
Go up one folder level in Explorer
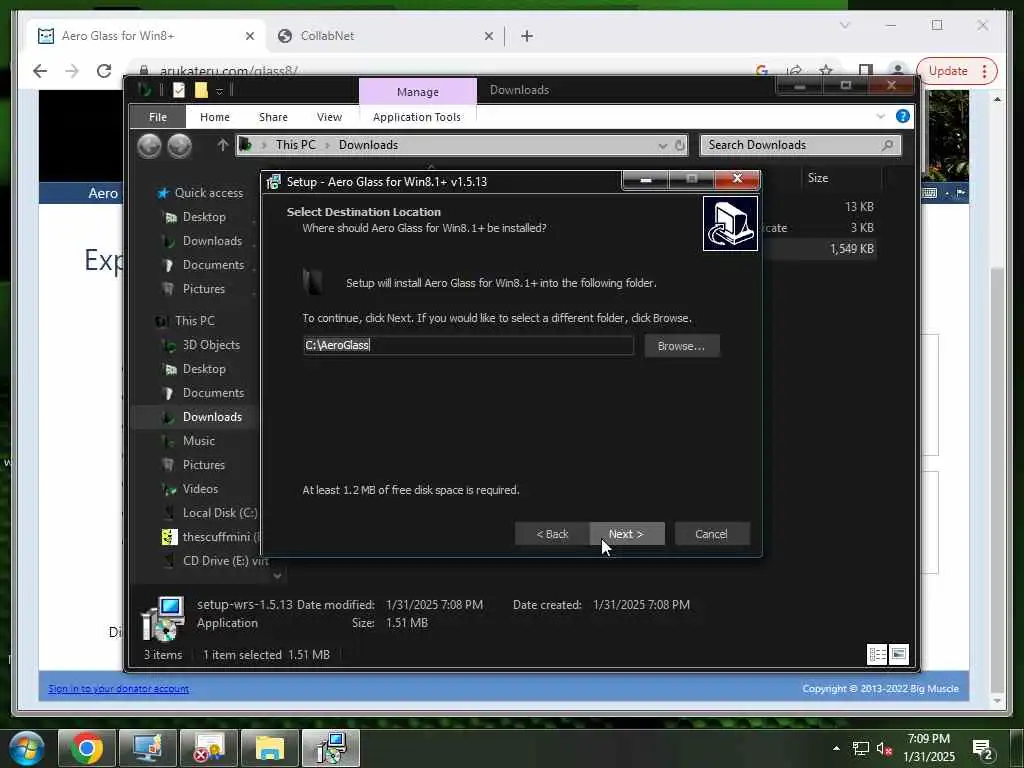(x=222, y=145)
